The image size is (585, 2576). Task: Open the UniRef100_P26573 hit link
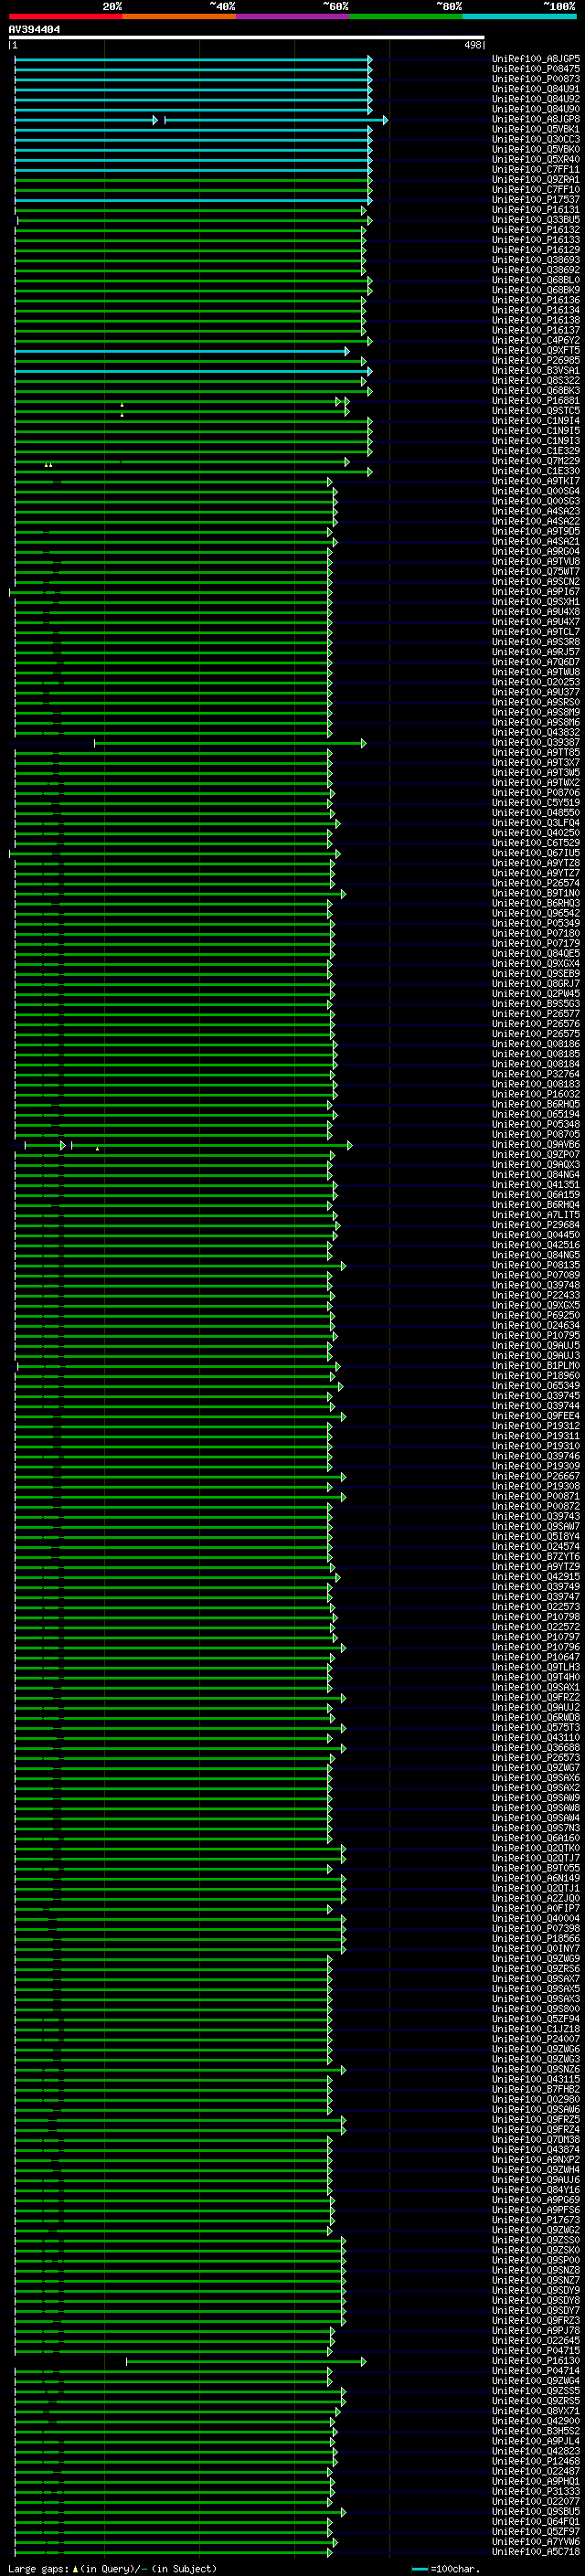coord(536,1757)
